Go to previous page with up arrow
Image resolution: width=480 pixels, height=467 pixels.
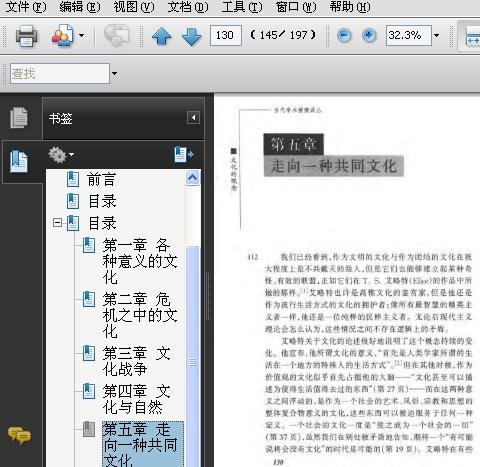pyautogui.click(x=161, y=36)
